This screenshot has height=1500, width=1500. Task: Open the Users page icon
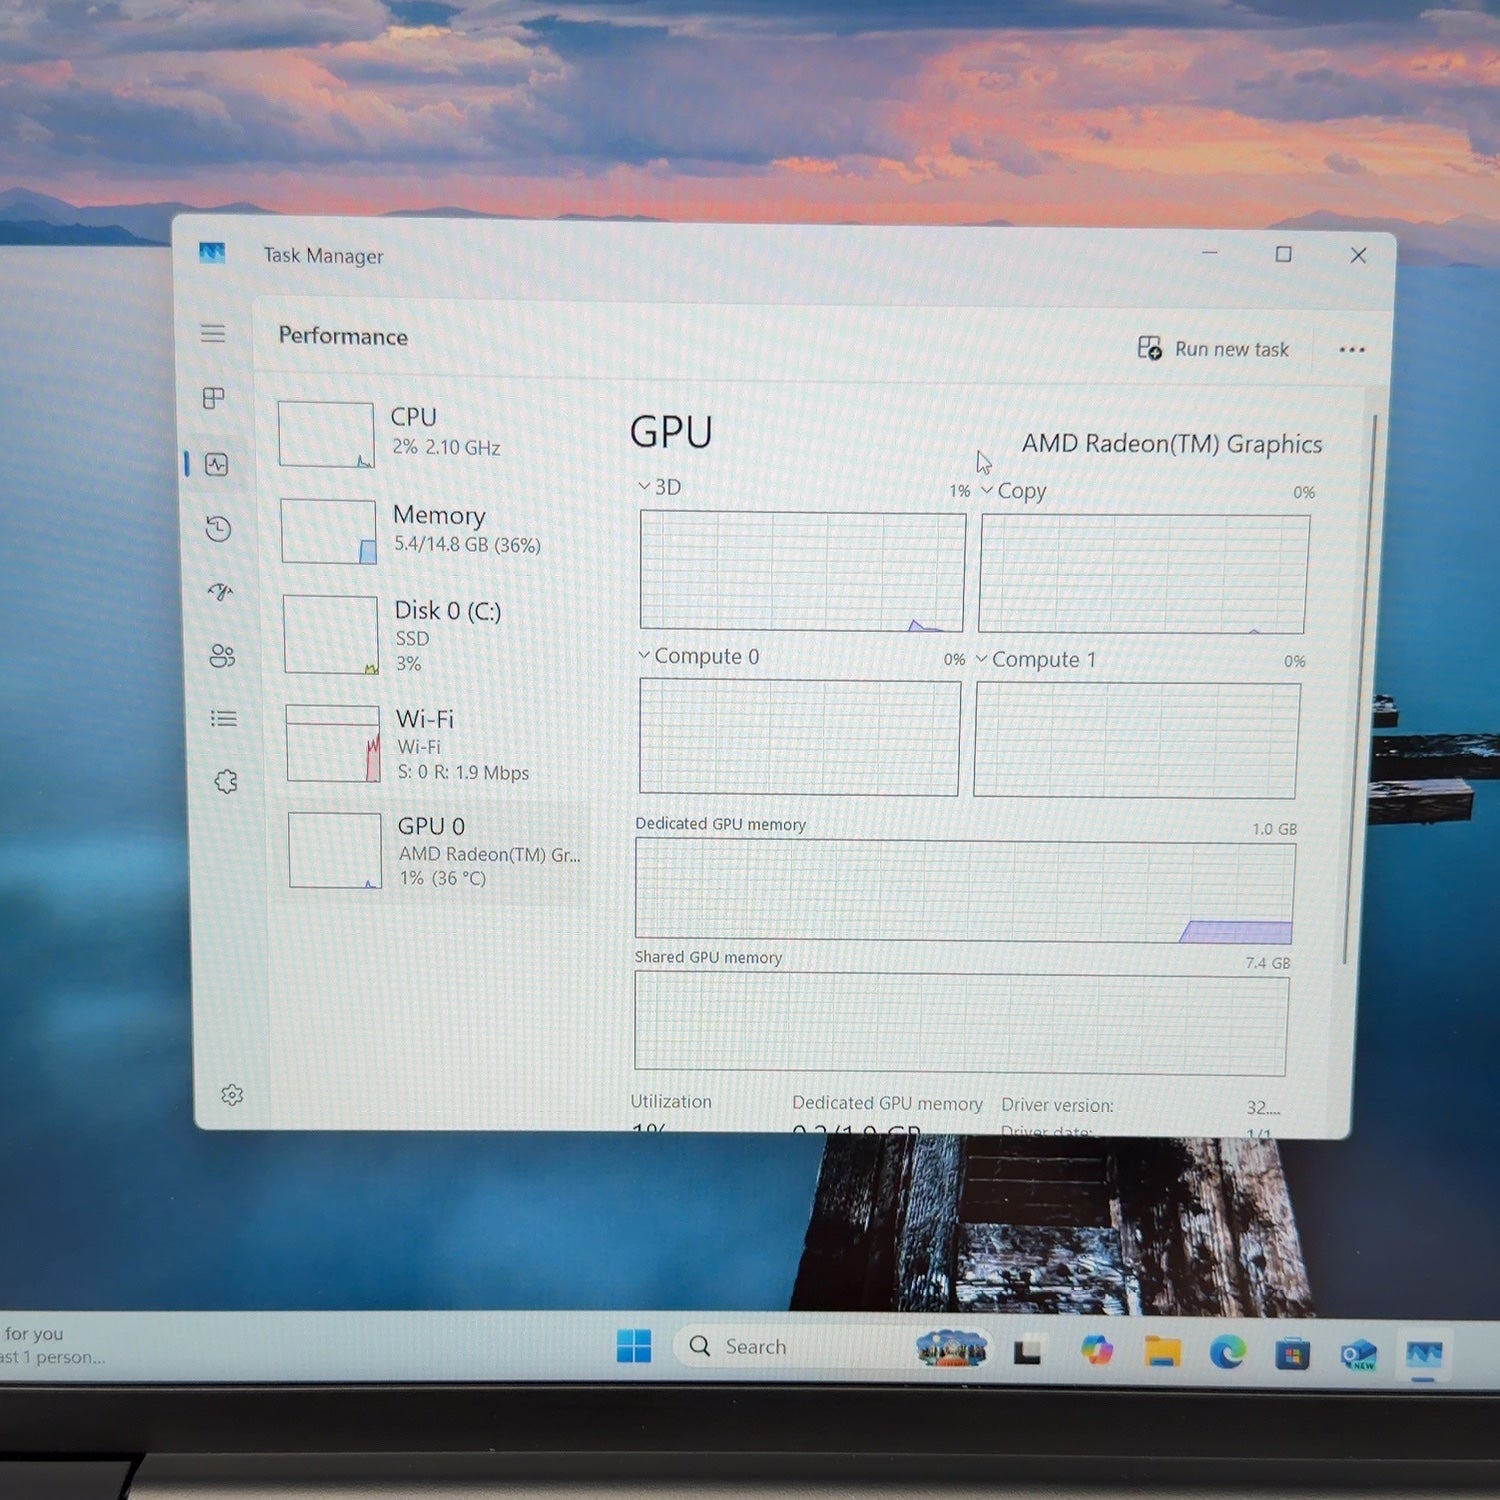click(x=222, y=656)
